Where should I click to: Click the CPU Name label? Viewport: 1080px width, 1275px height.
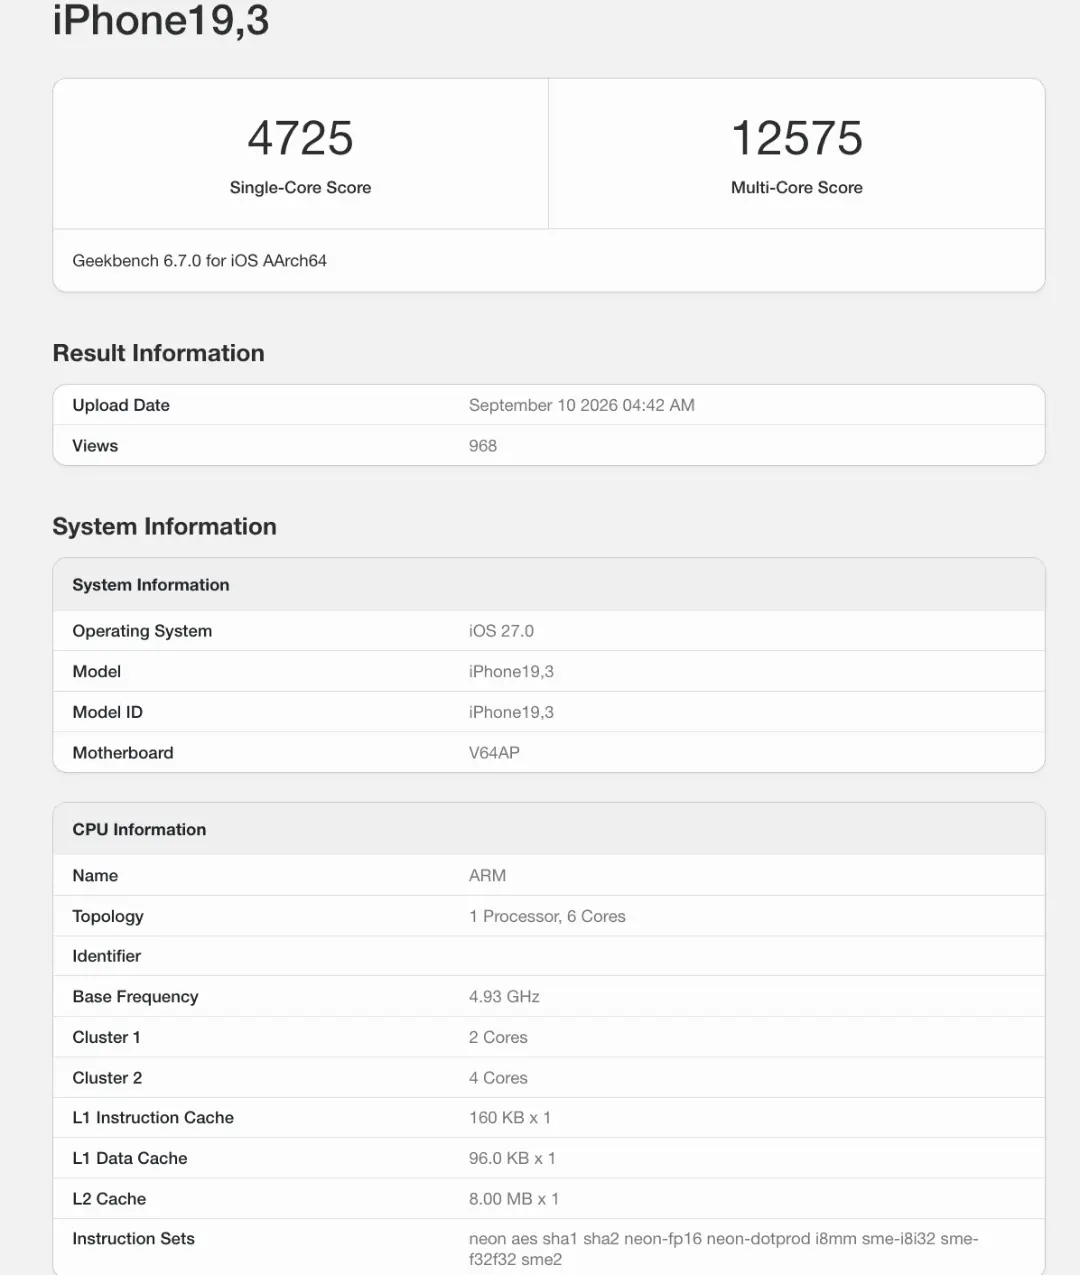point(95,876)
